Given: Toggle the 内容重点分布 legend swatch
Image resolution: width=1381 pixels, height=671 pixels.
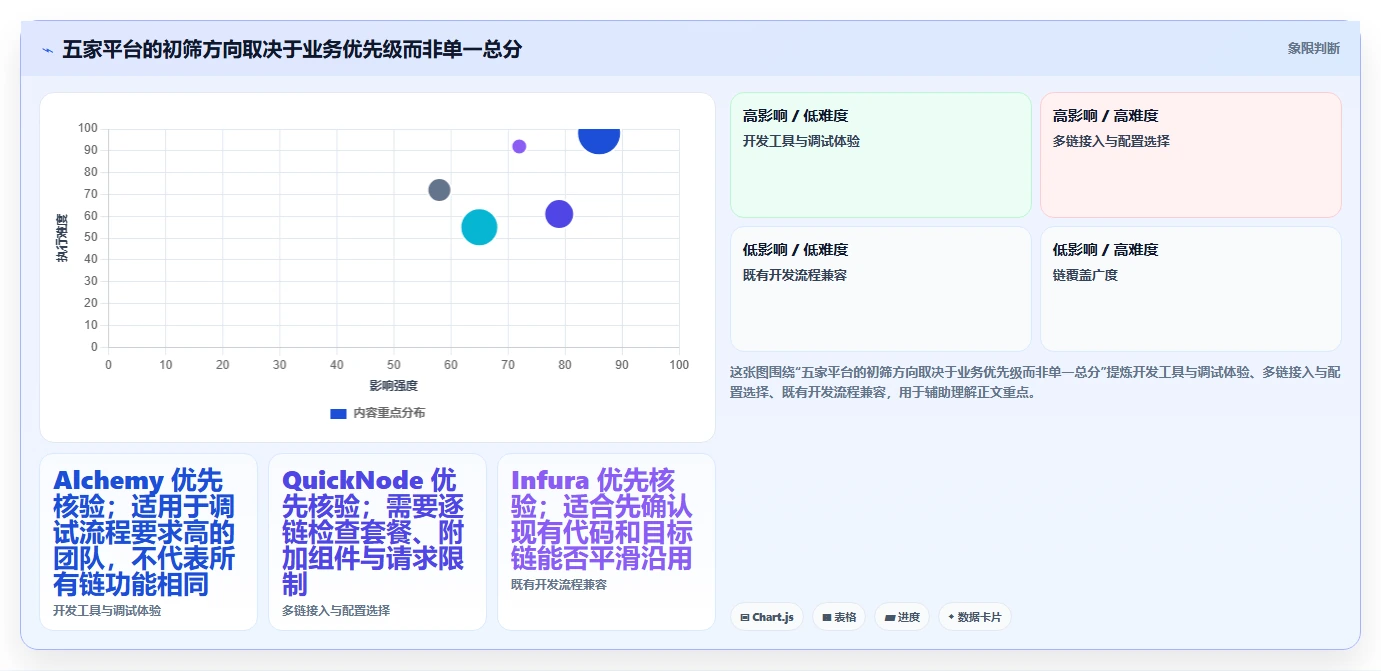Looking at the screenshot, I should point(338,413).
